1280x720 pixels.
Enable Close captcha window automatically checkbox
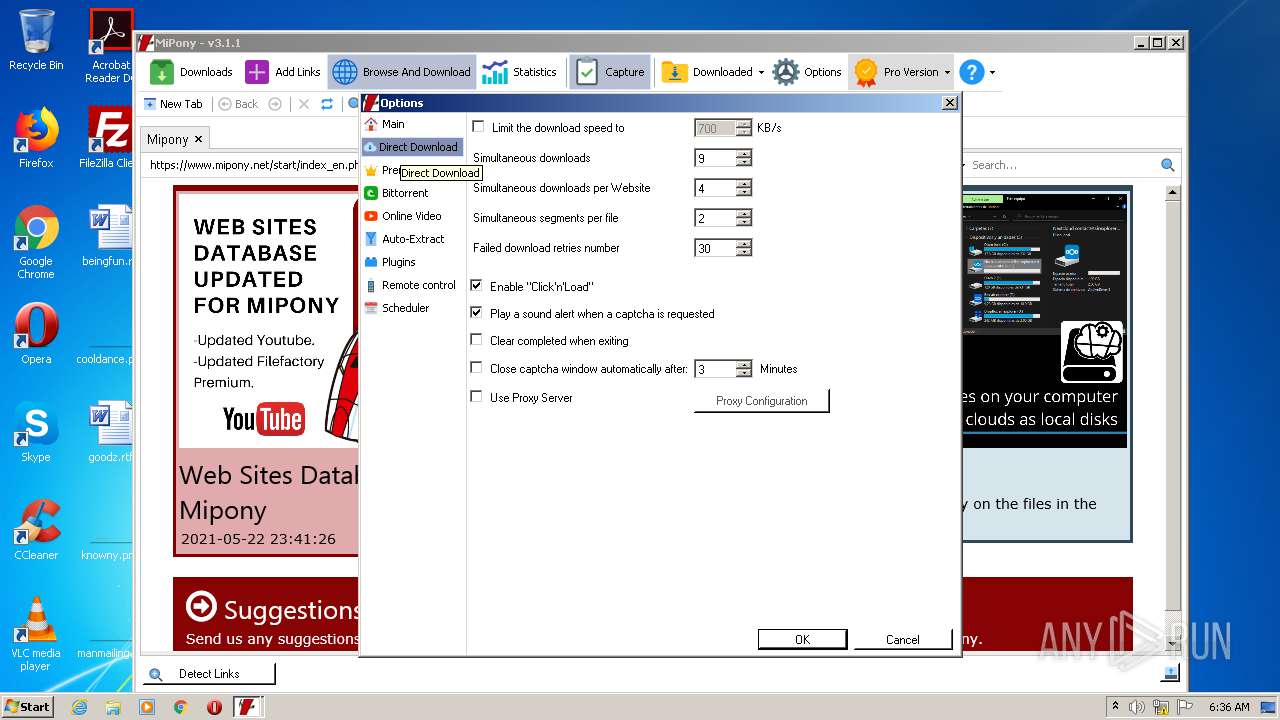point(477,368)
